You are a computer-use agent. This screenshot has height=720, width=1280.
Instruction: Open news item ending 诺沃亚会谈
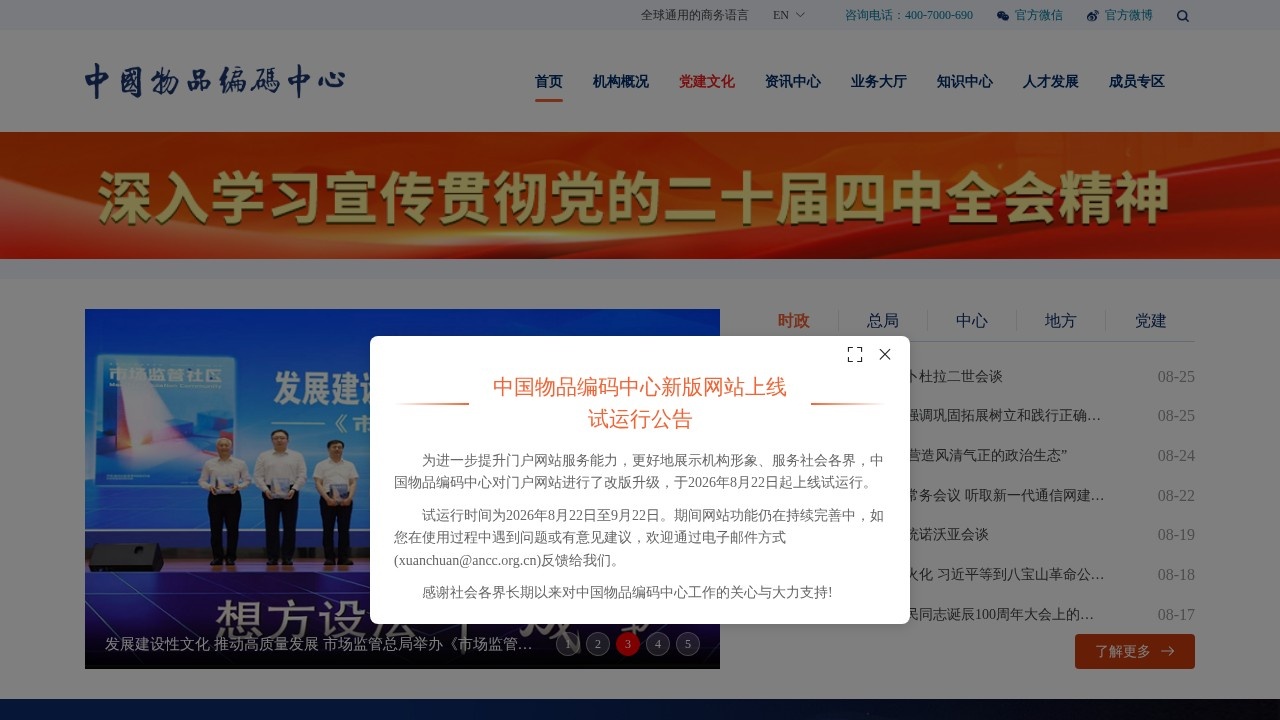coord(947,535)
